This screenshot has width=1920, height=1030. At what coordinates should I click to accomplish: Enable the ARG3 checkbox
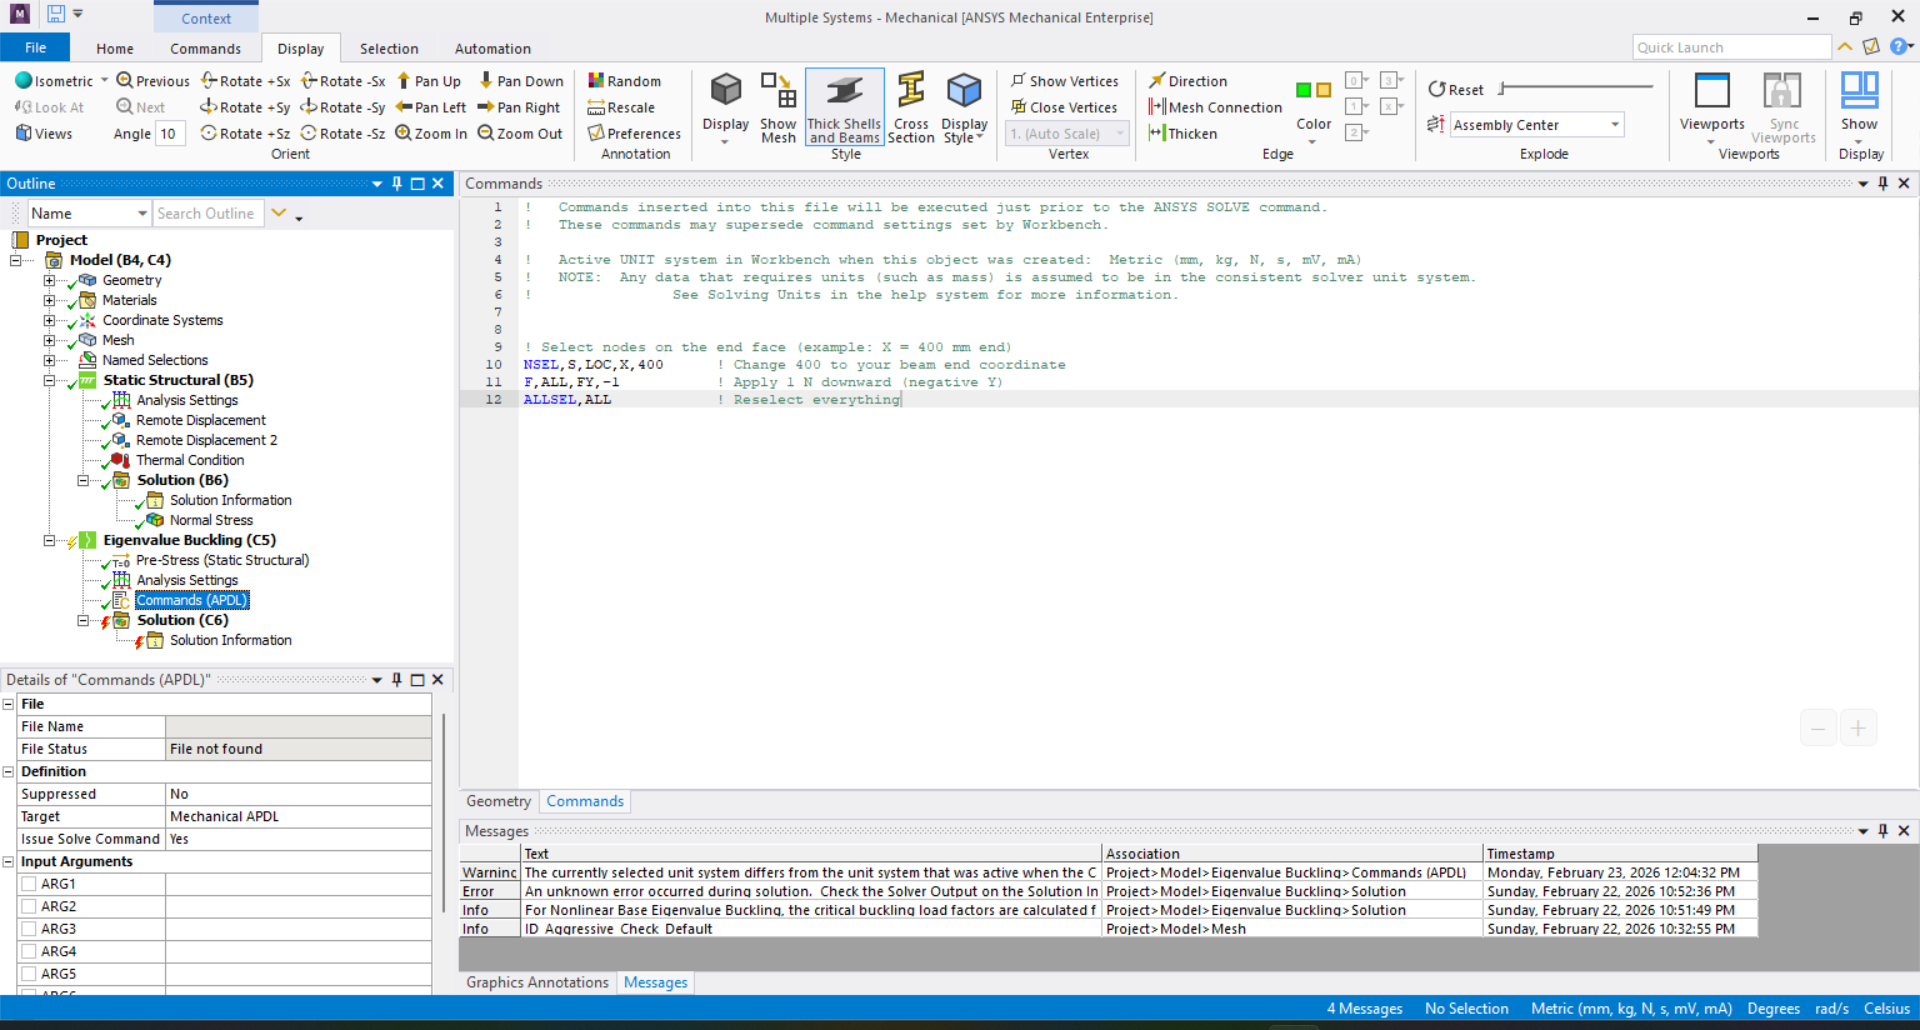point(29,929)
